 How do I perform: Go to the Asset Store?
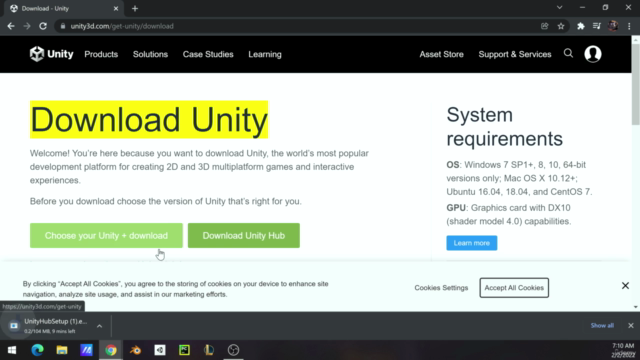pyautogui.click(x=442, y=54)
